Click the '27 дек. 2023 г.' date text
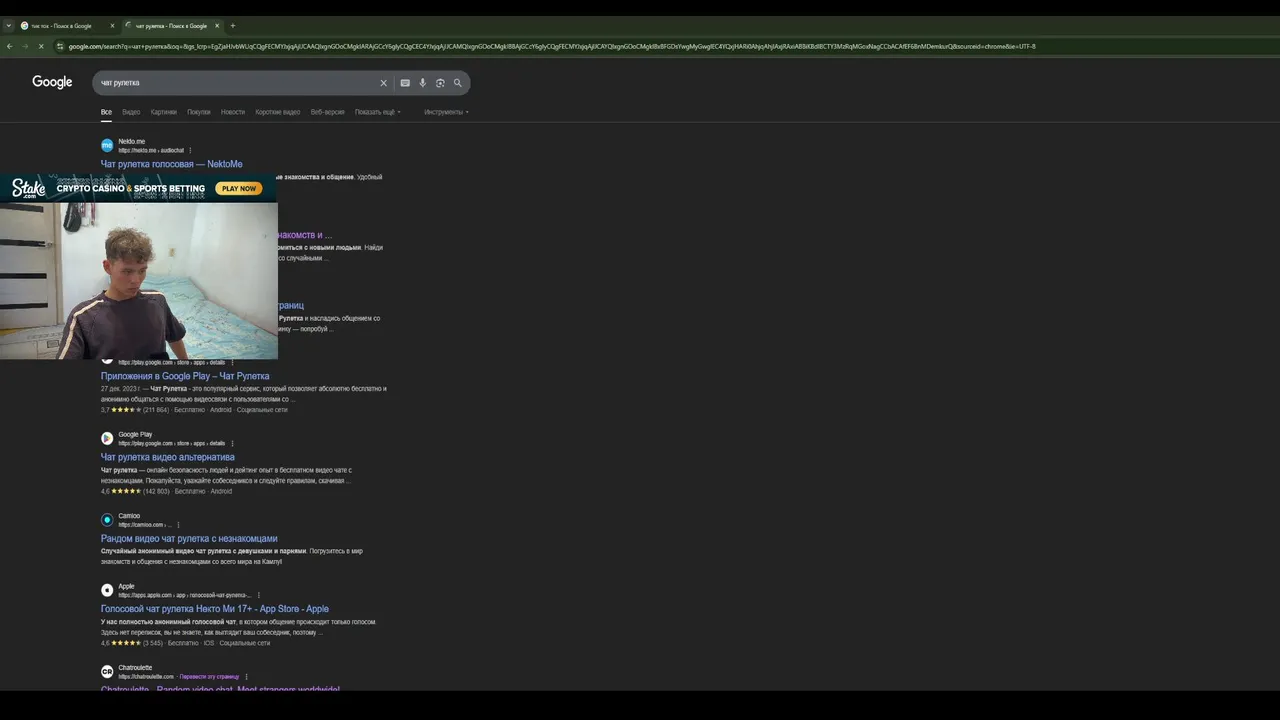Screen dimensions: 1280x720 pyautogui.click(x=120, y=388)
